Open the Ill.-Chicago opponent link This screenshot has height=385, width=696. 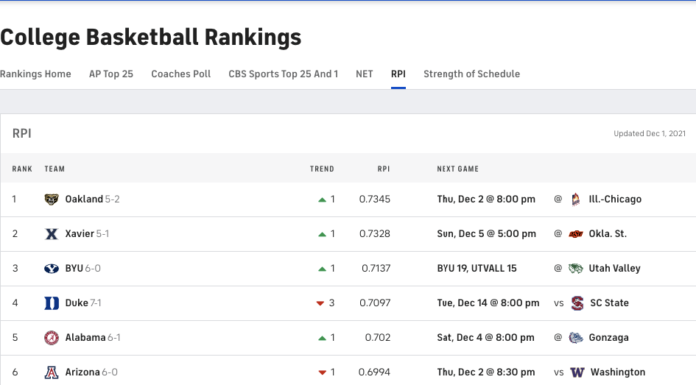pyautogui.click(x=615, y=199)
